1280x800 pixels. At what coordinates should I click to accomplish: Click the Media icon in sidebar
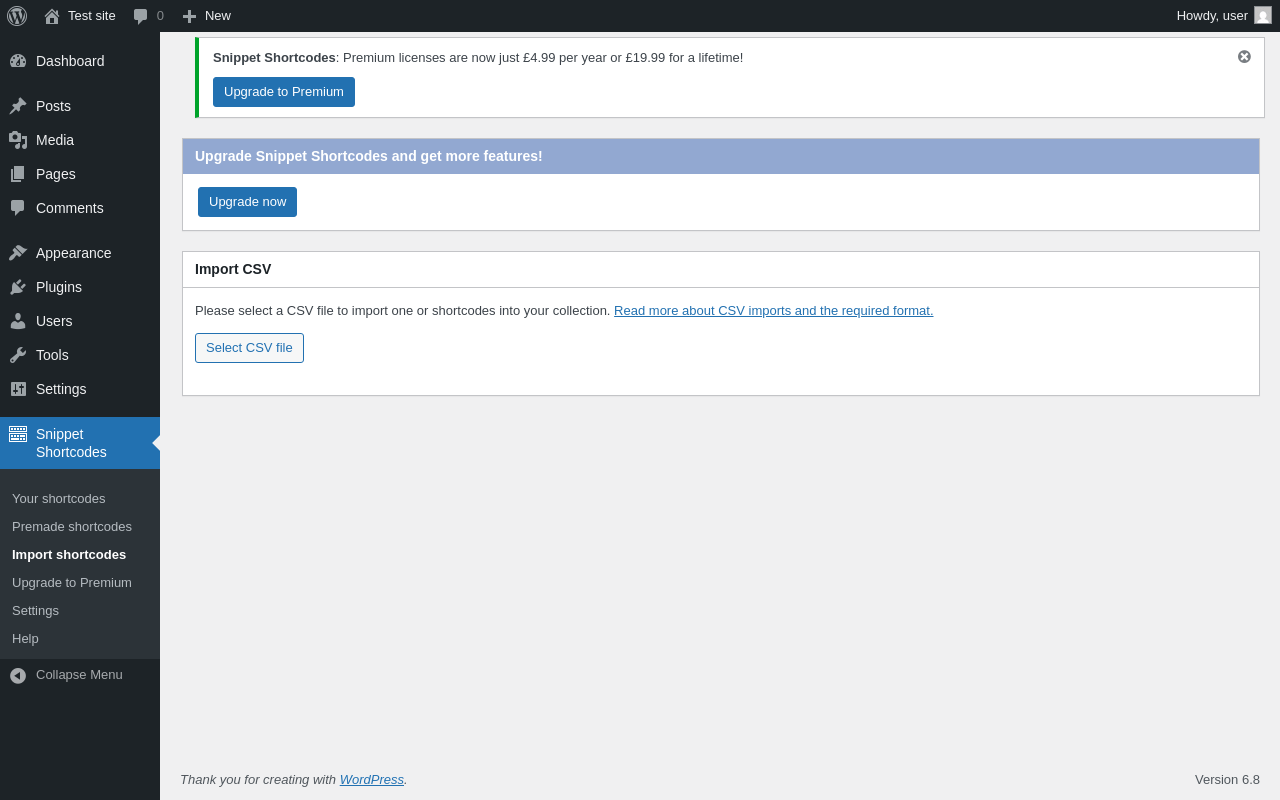tap(18, 140)
